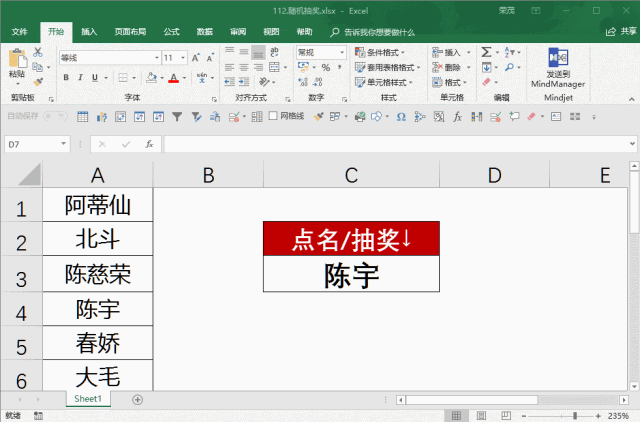
Task: Click the 条件格式 conditional formatting button
Action: 380,52
